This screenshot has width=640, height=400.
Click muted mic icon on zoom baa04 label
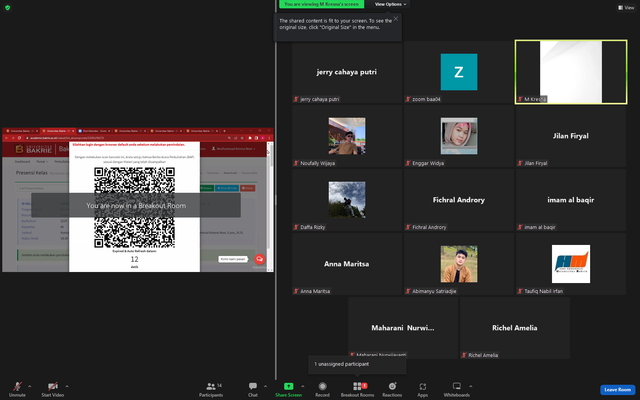pyautogui.click(x=408, y=99)
